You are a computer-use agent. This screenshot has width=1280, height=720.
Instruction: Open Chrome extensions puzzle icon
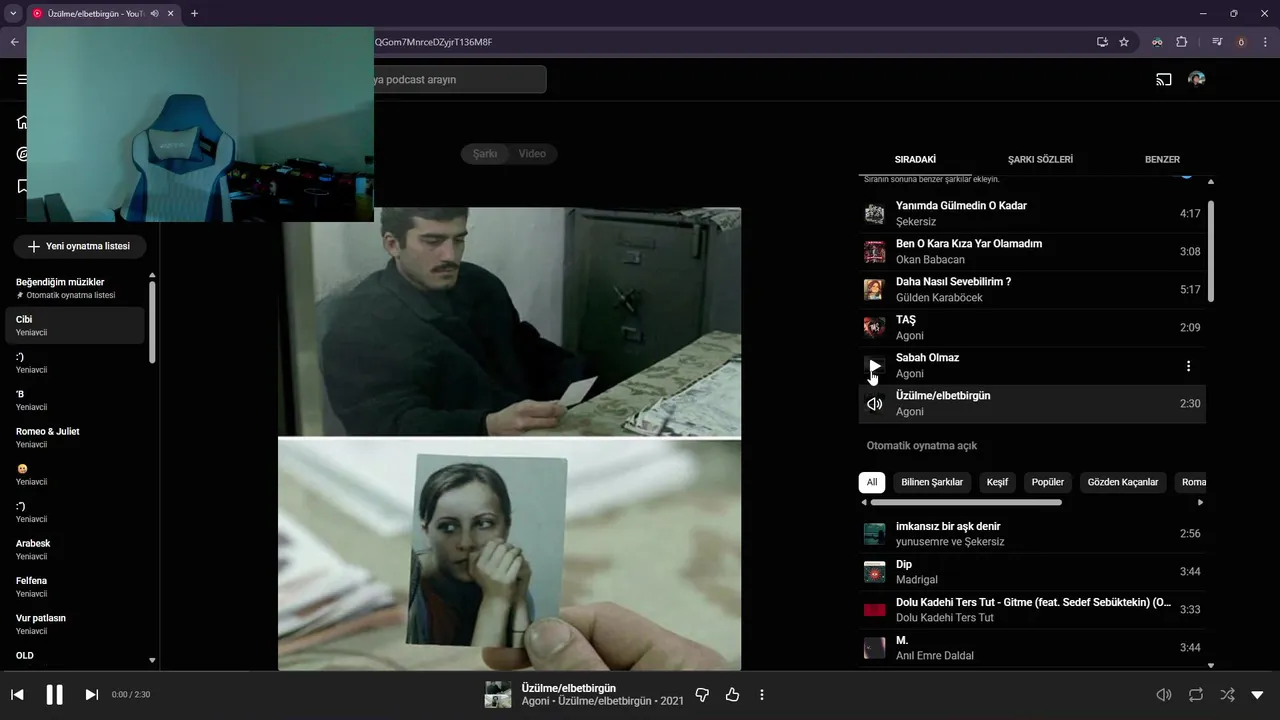pos(1181,42)
